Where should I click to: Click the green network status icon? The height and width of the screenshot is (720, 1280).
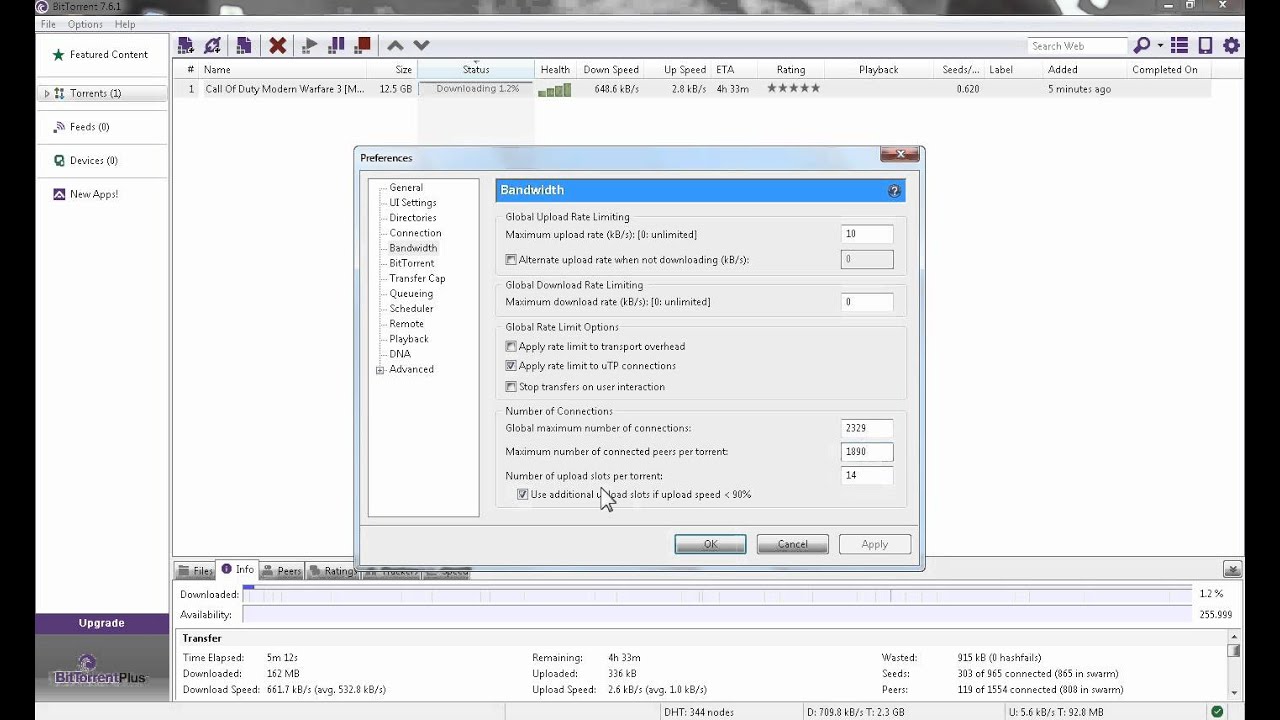(1217, 712)
